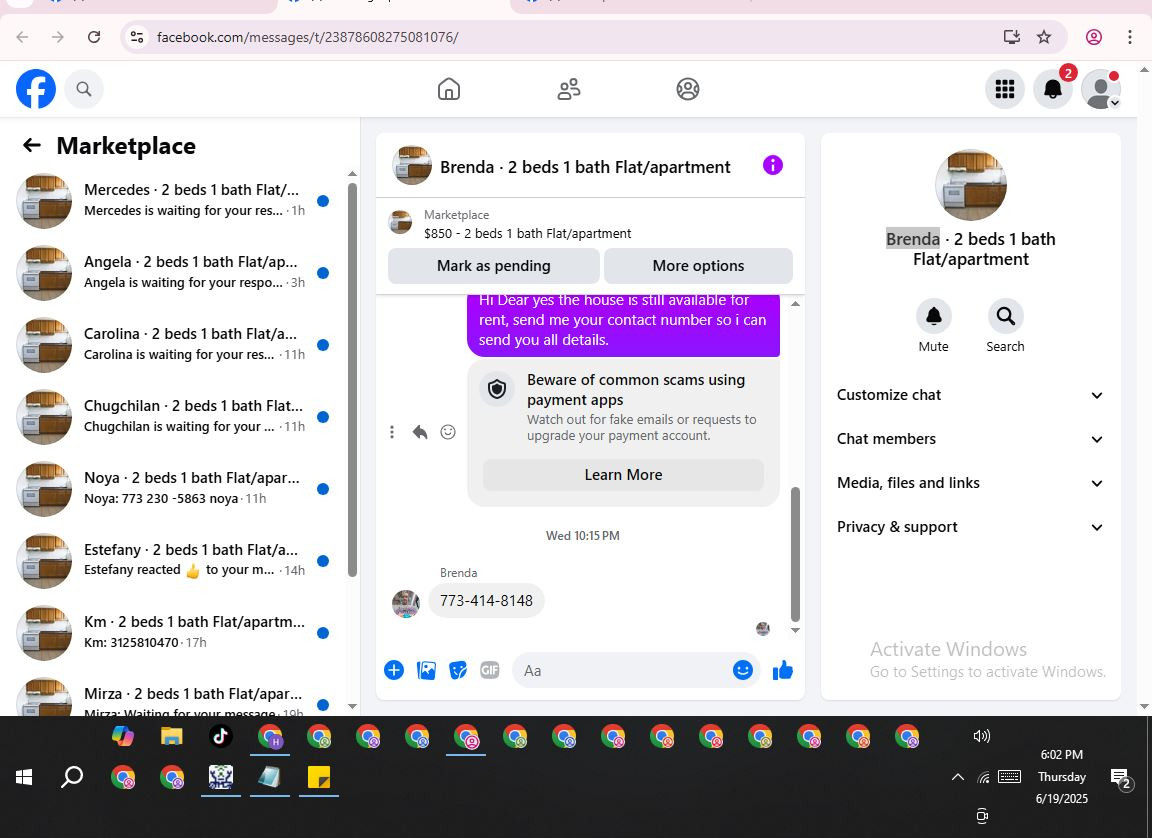Screen dimensions: 1152x838
Task: Open more actions plus icon in composer
Action: click(394, 670)
